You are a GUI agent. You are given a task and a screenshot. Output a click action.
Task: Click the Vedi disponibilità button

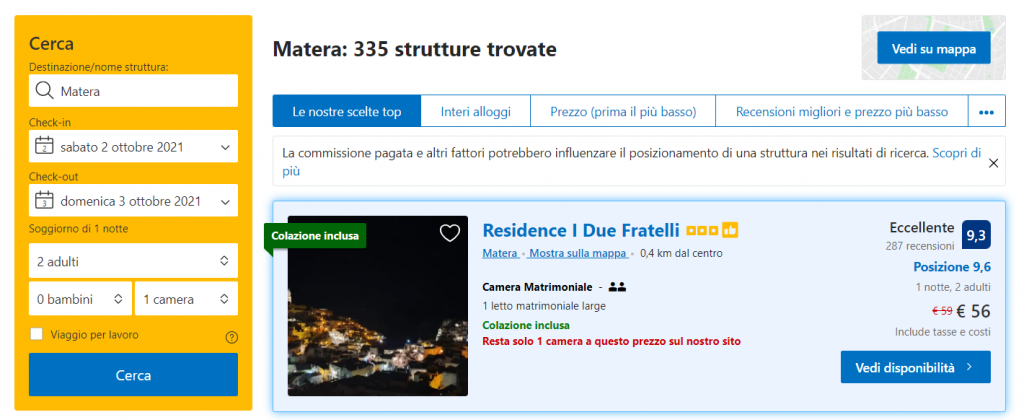(915, 367)
